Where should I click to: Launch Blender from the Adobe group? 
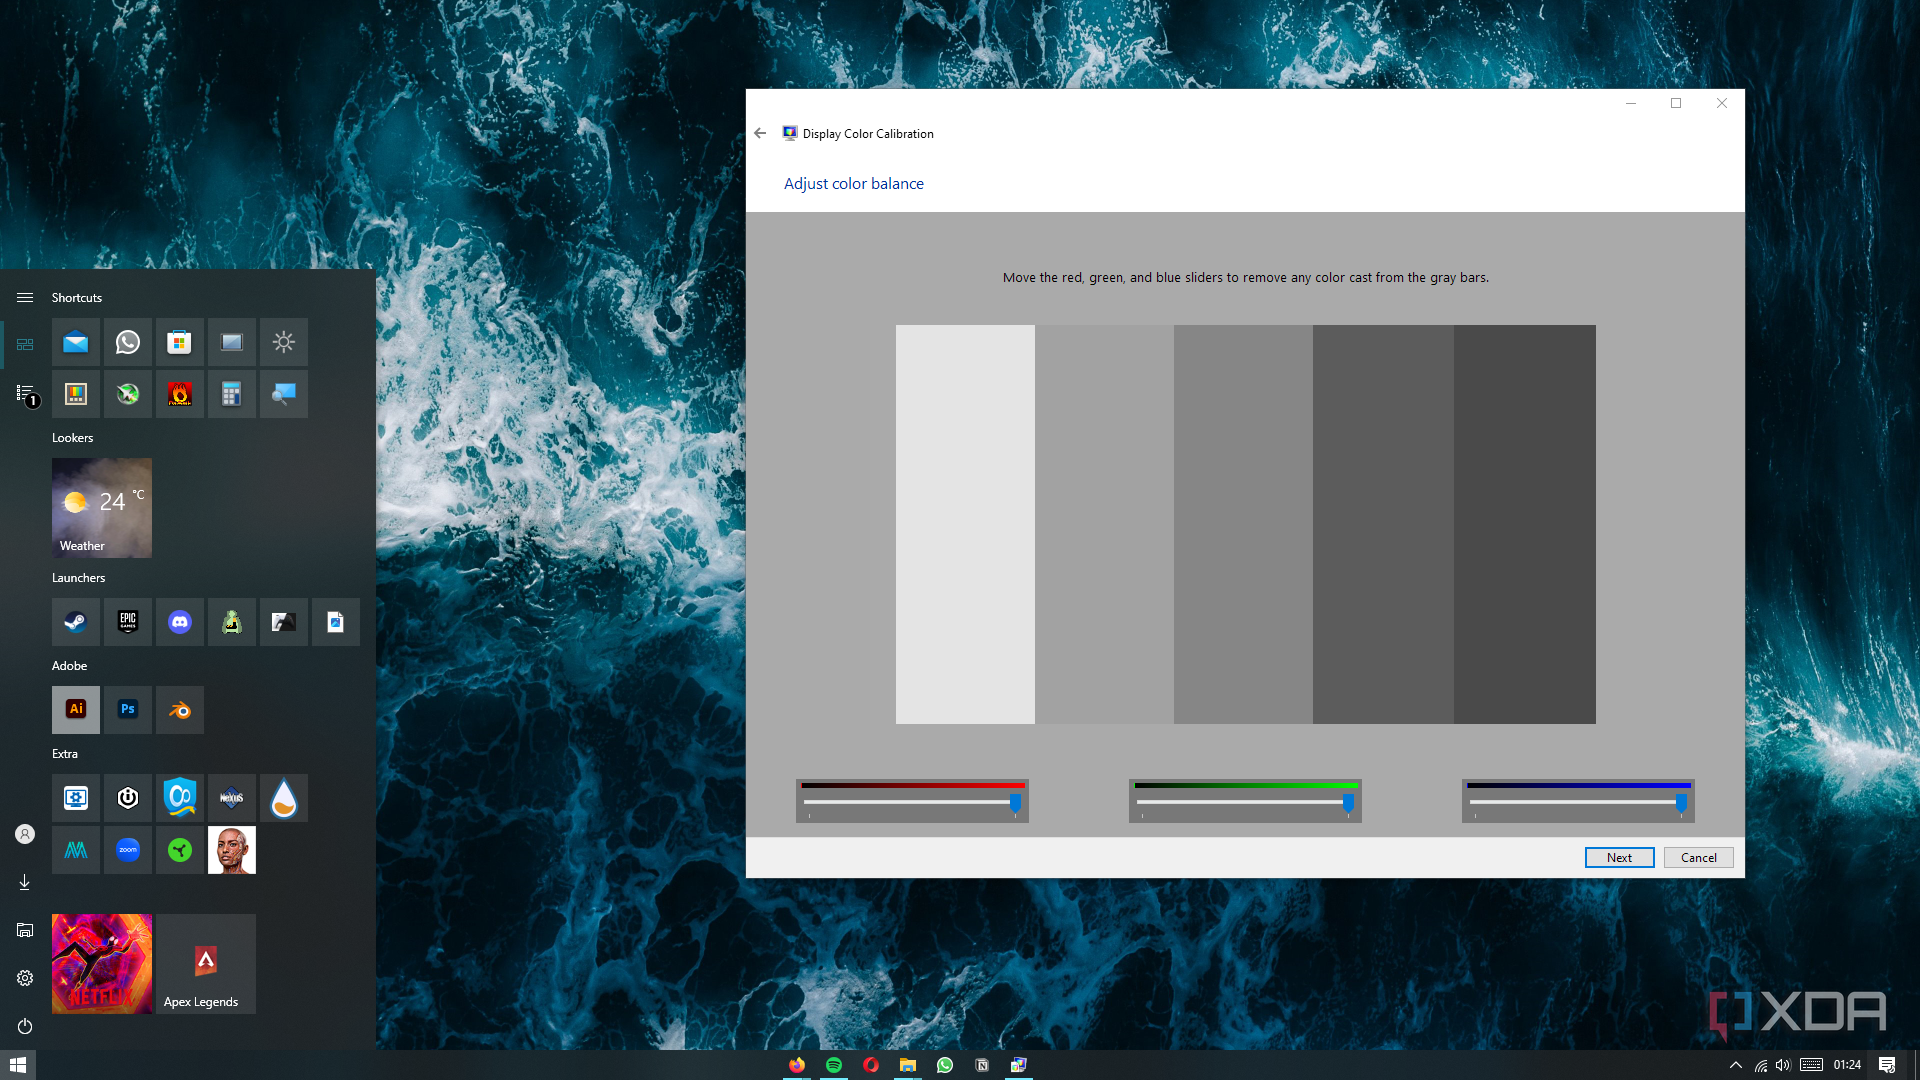click(179, 709)
